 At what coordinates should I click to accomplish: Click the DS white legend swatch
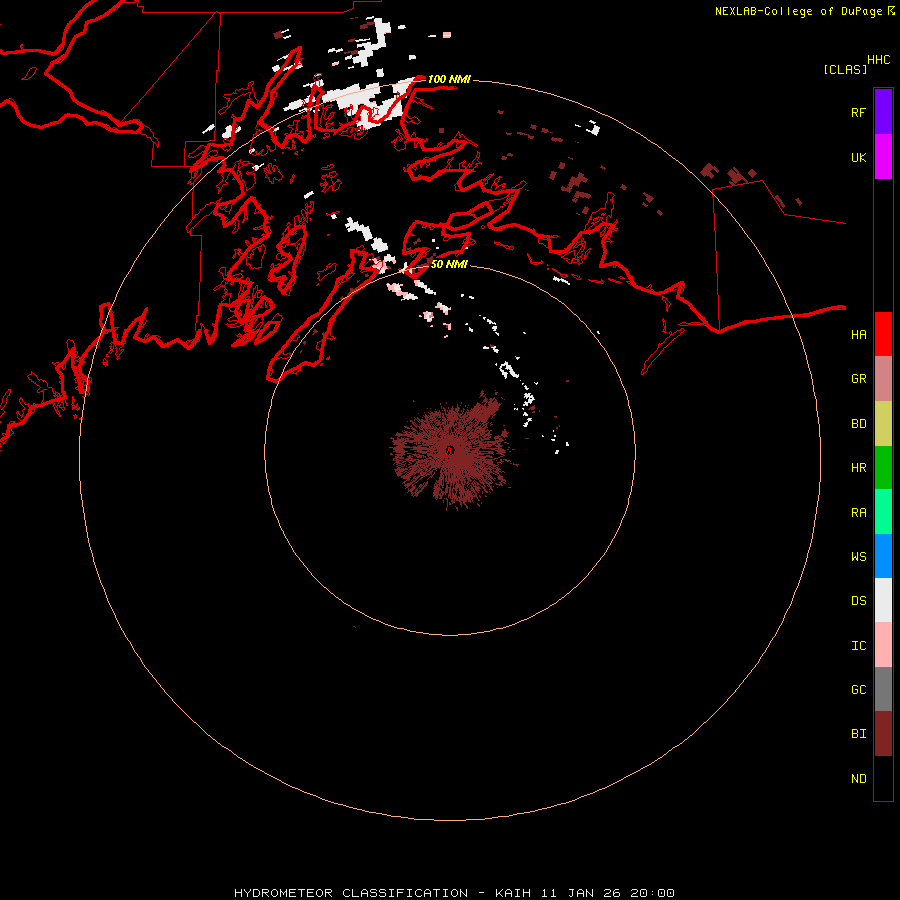pyautogui.click(x=883, y=600)
